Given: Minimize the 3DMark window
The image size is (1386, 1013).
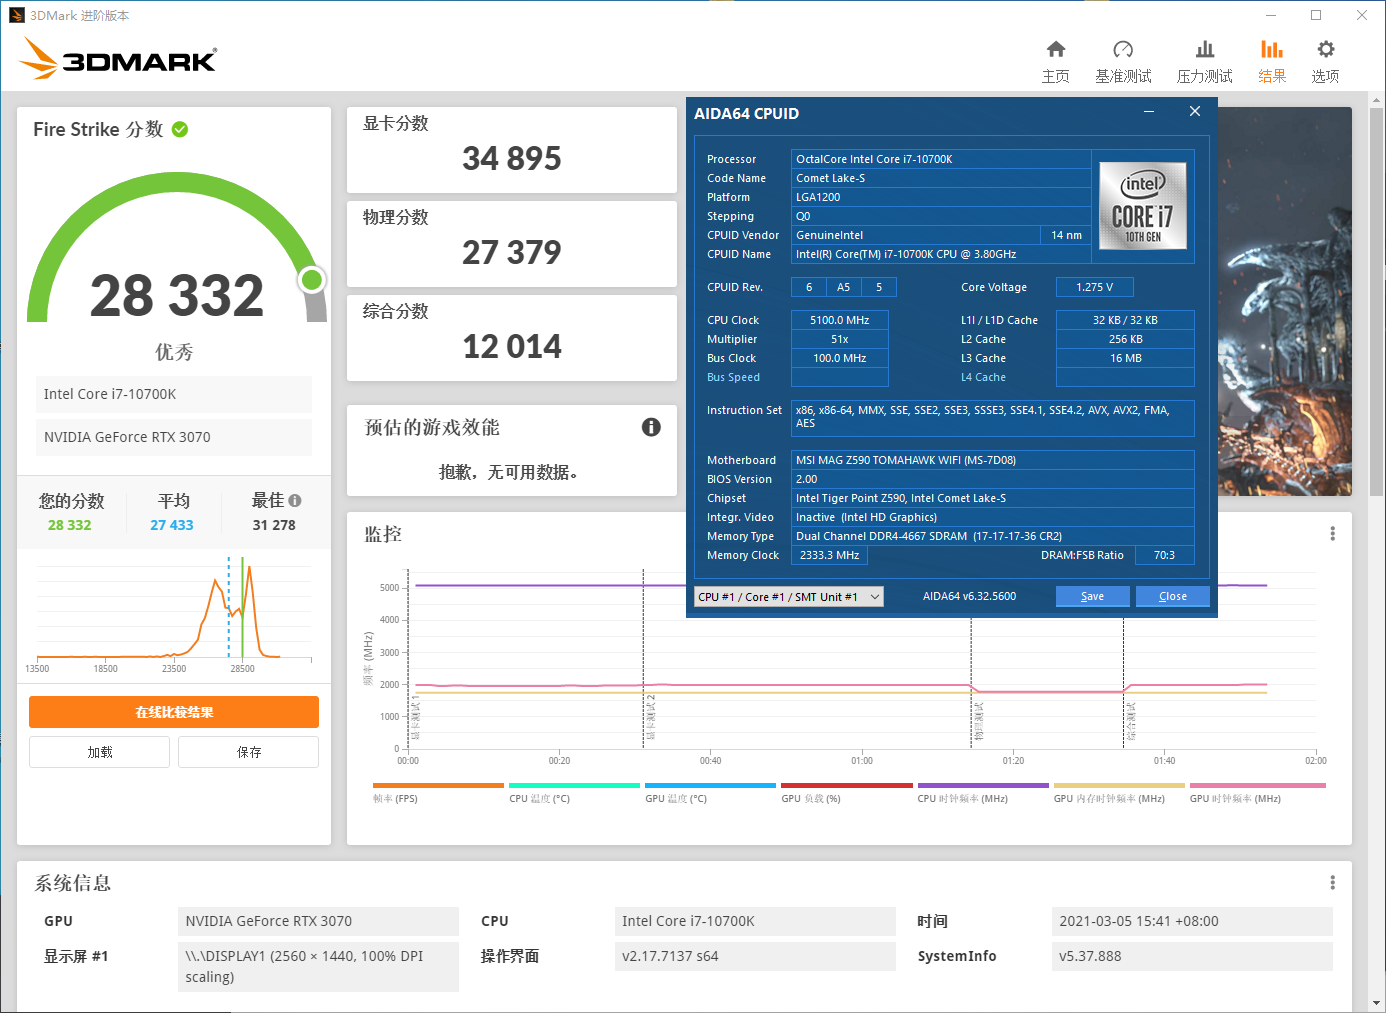Looking at the screenshot, I should 1271,15.
